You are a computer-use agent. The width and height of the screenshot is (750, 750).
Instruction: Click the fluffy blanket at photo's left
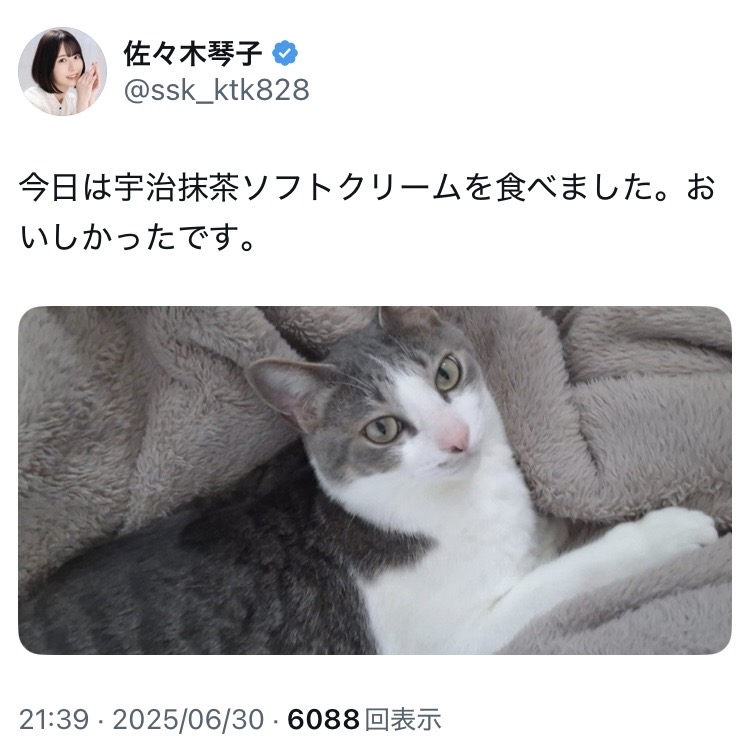tap(120, 430)
